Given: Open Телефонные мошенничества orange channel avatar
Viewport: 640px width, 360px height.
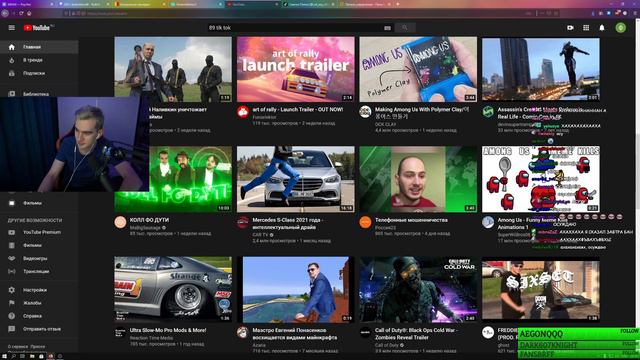Looking at the screenshot, I should (365, 222).
